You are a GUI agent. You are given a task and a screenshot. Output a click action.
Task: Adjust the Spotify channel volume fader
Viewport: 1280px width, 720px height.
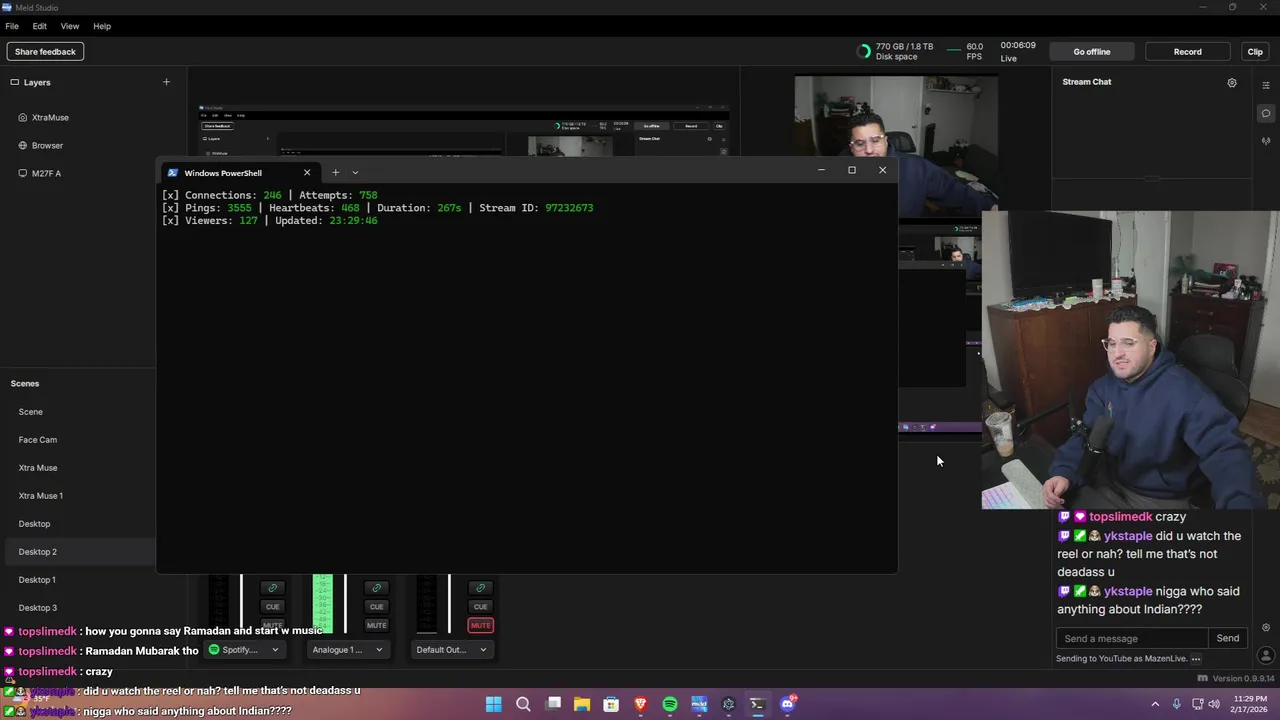(x=241, y=603)
